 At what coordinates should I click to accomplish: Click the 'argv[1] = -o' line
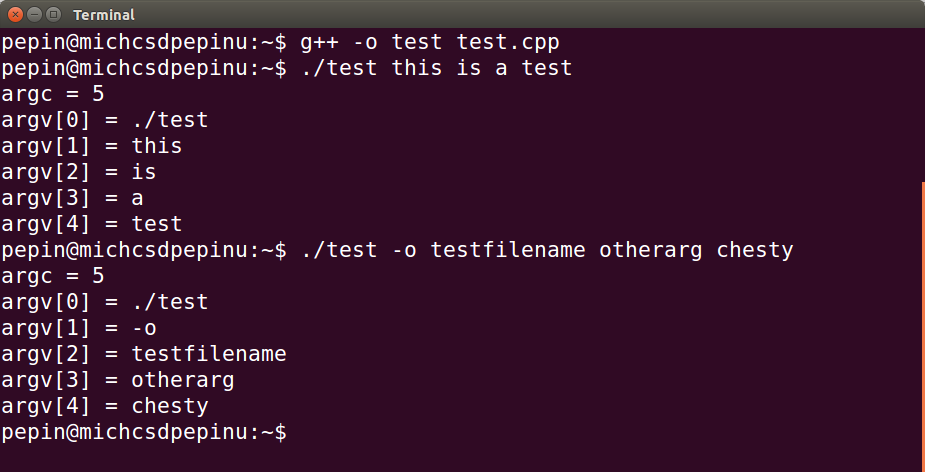click(x=78, y=328)
